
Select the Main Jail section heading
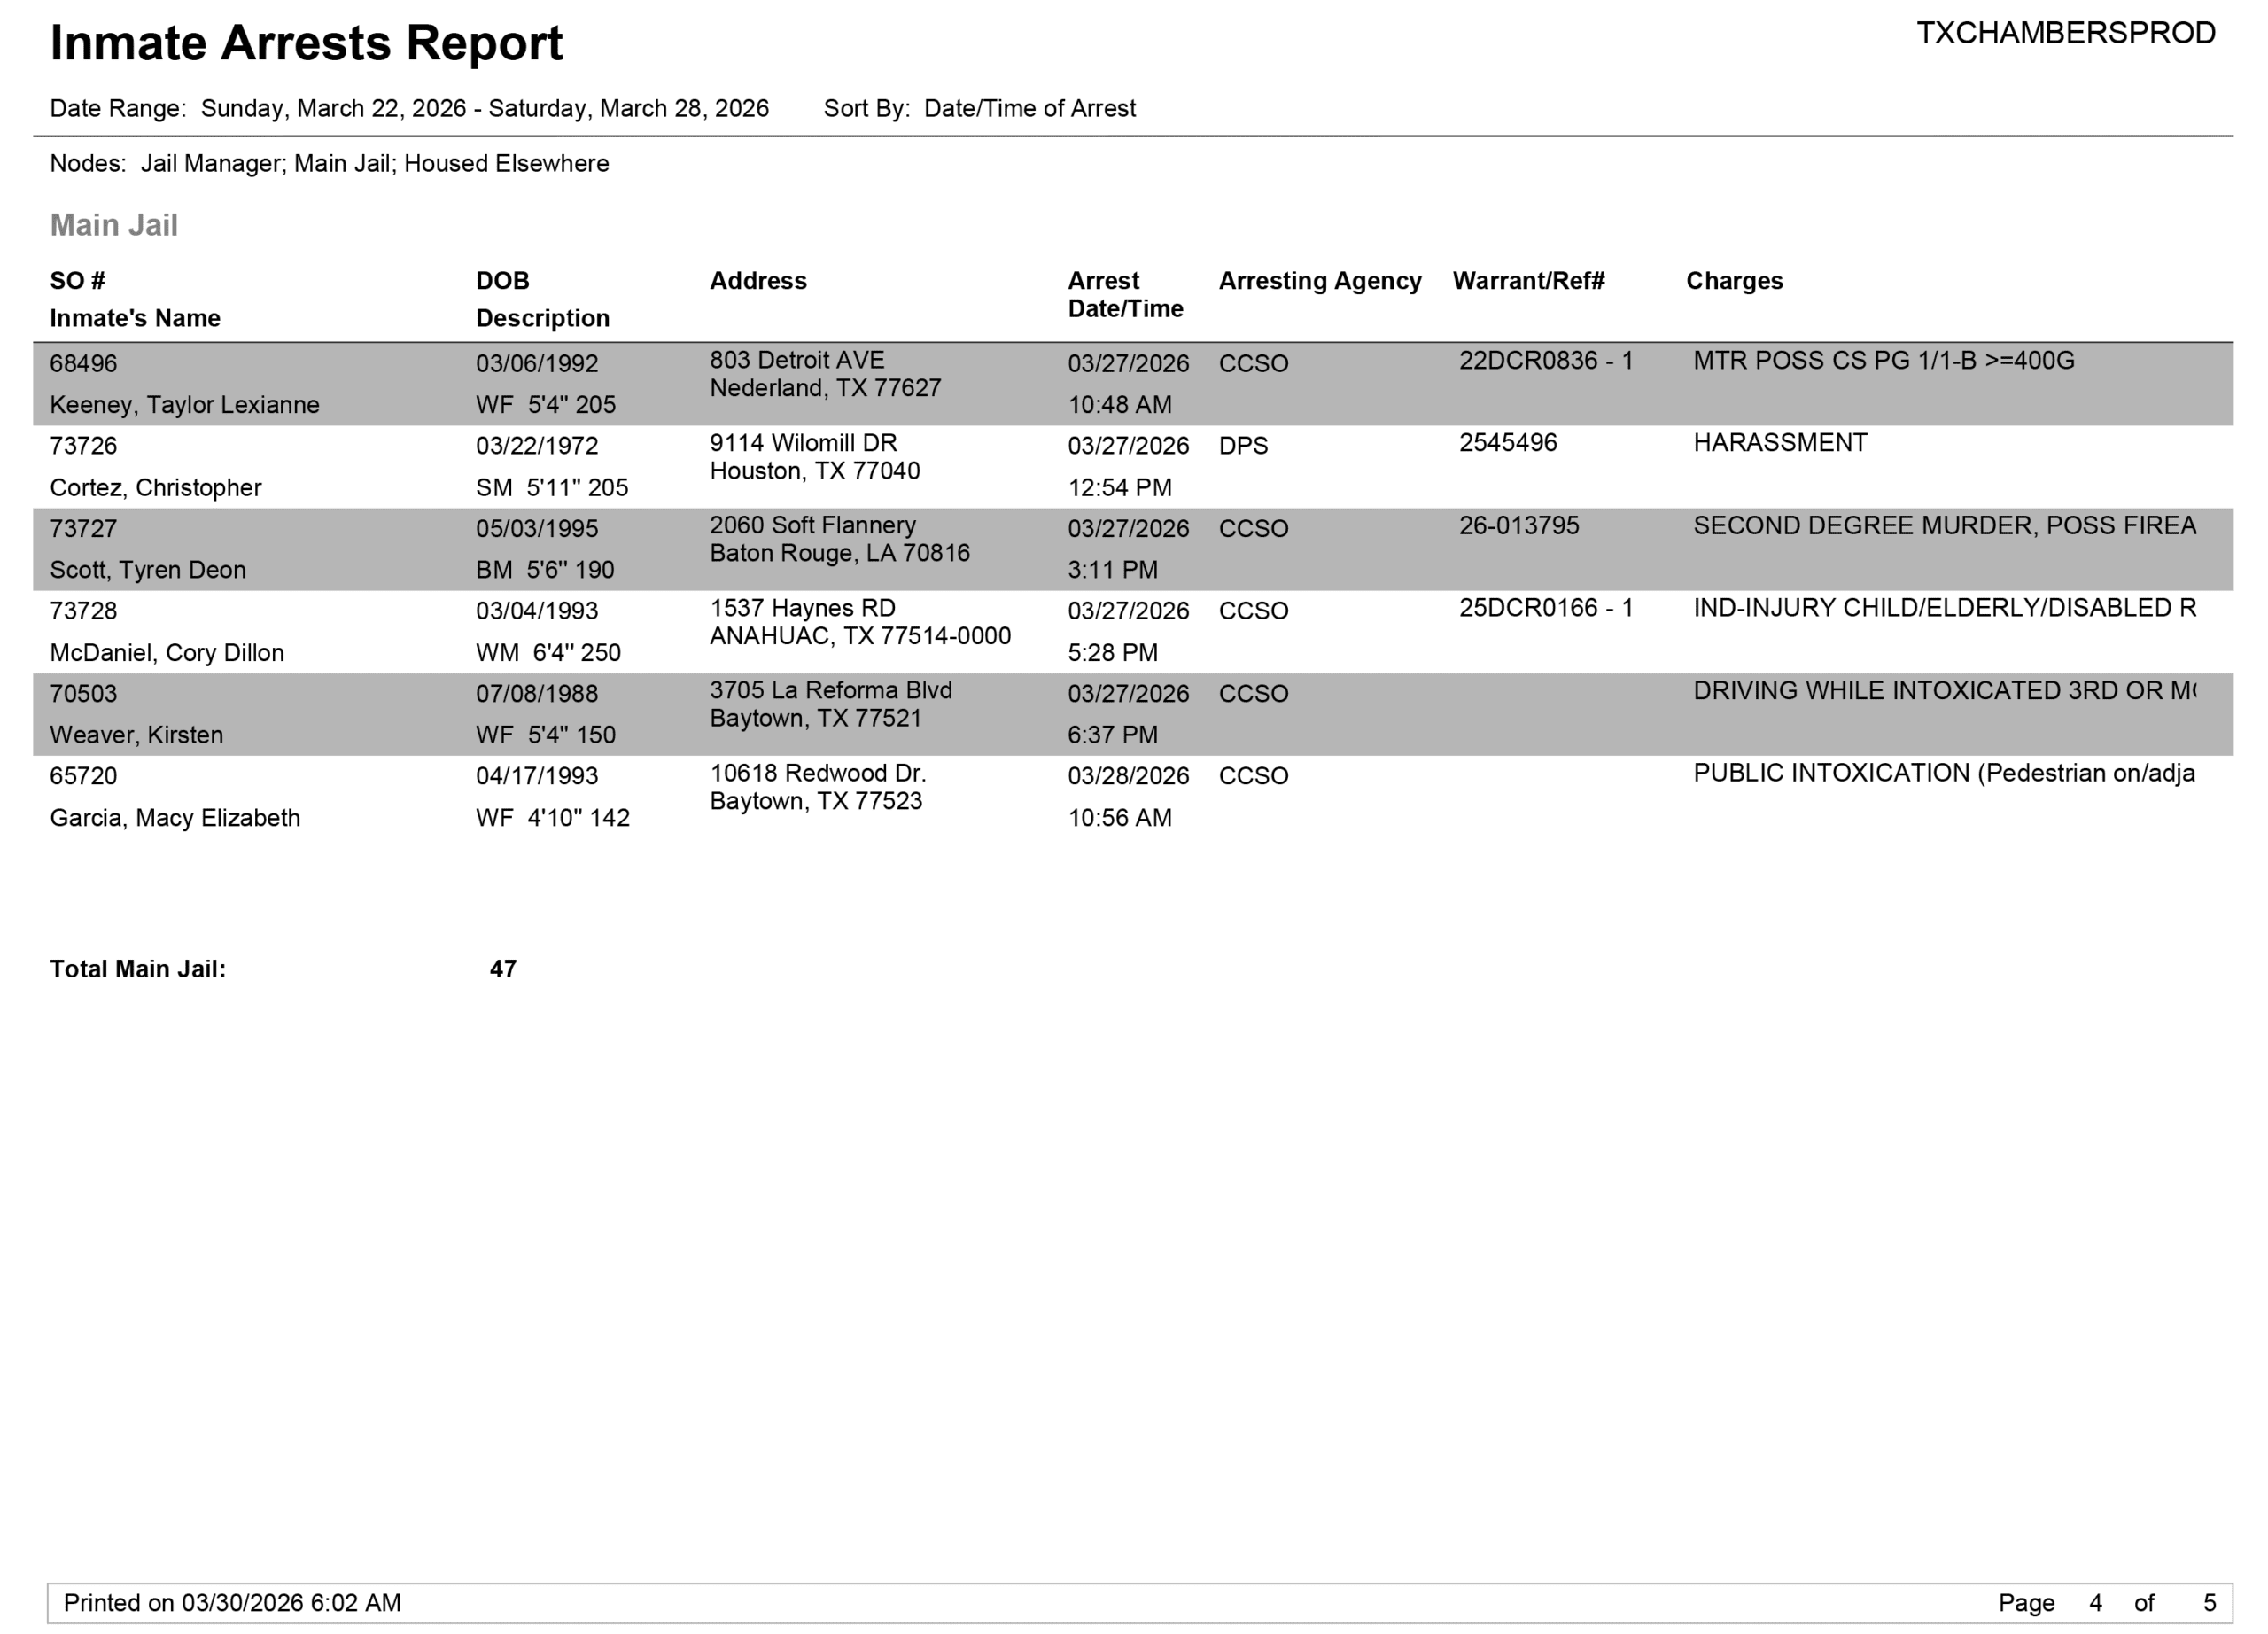click(x=114, y=225)
